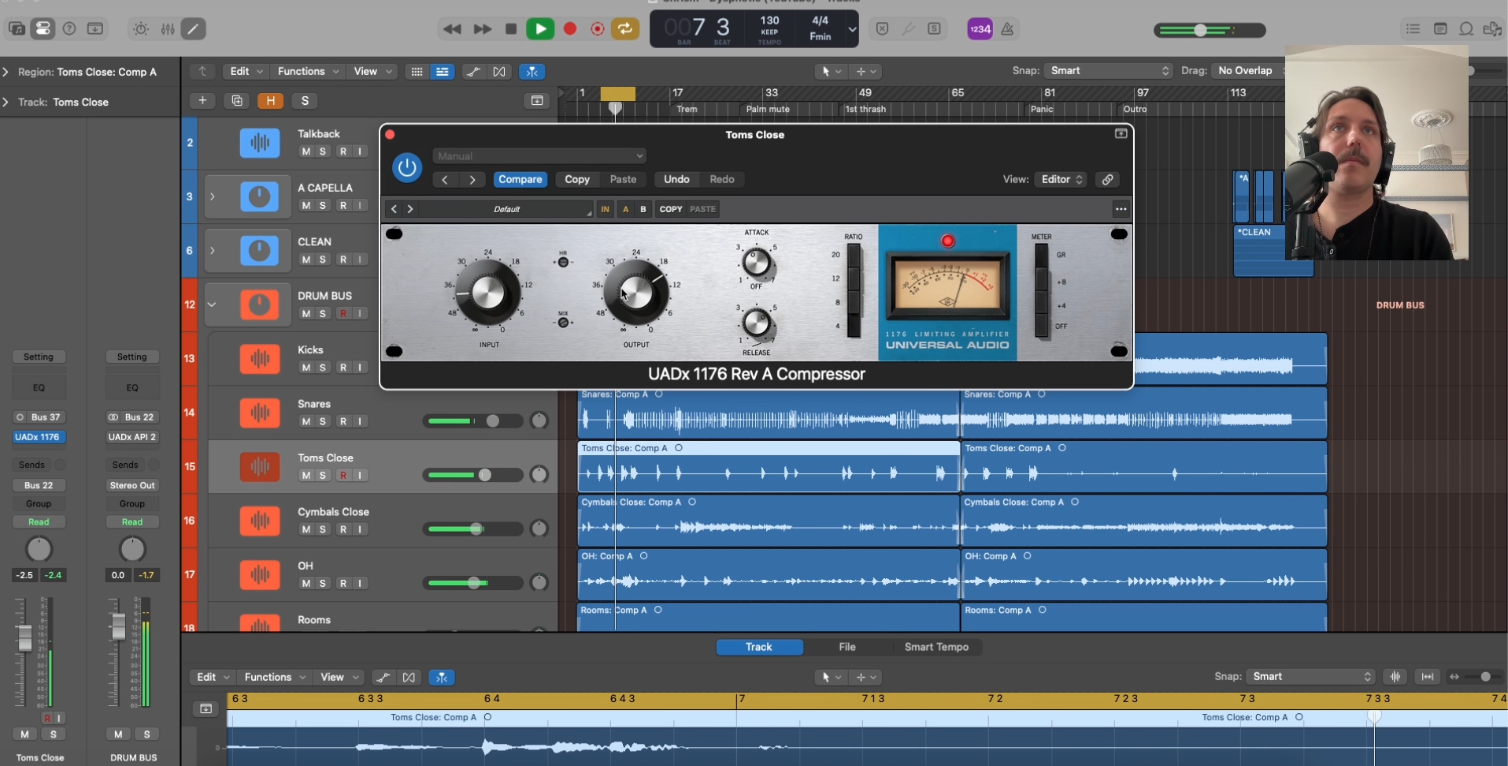
Task: Click the 1176 INPUT knob
Action: pos(488,292)
